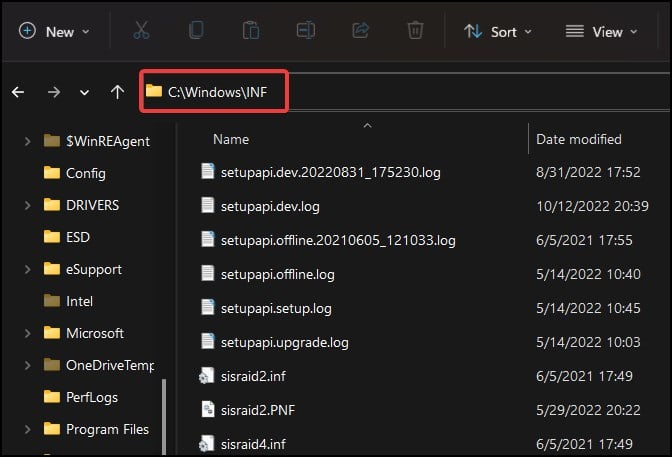Screen dimensions: 672x457
Task: Go forward with the right arrow
Action: (x=54, y=92)
